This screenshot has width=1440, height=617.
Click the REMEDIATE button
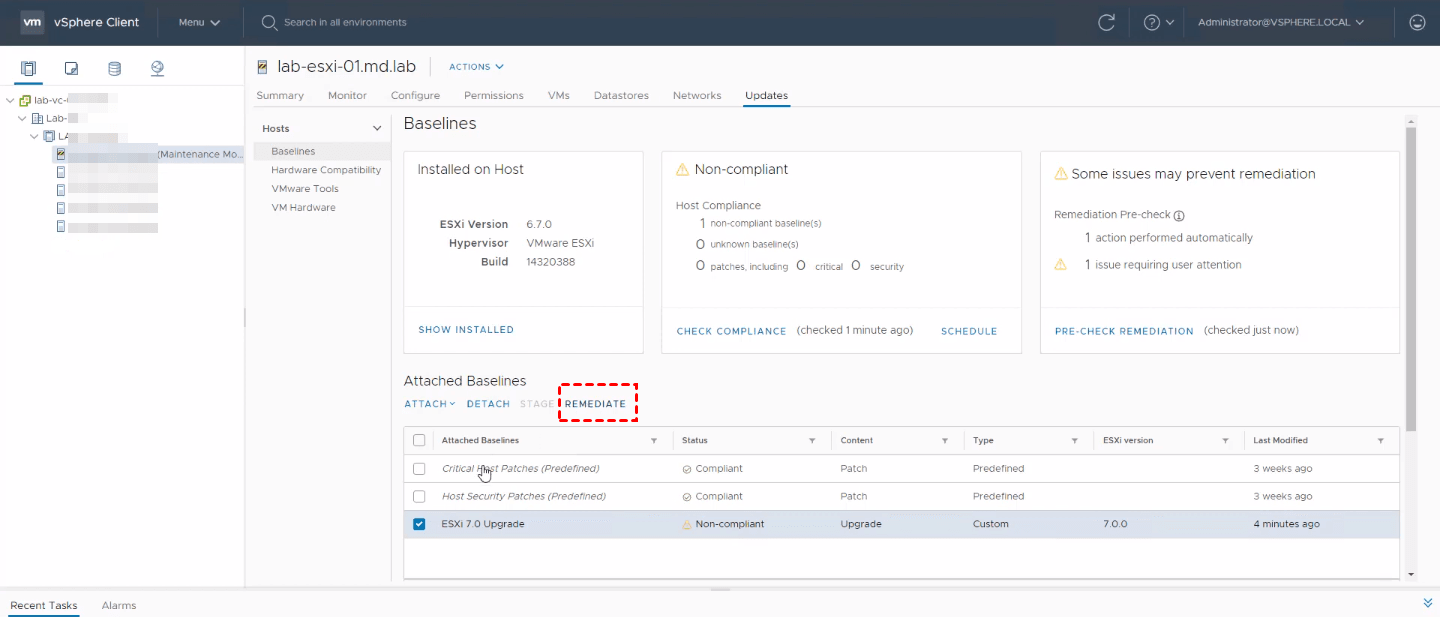pyautogui.click(x=595, y=404)
